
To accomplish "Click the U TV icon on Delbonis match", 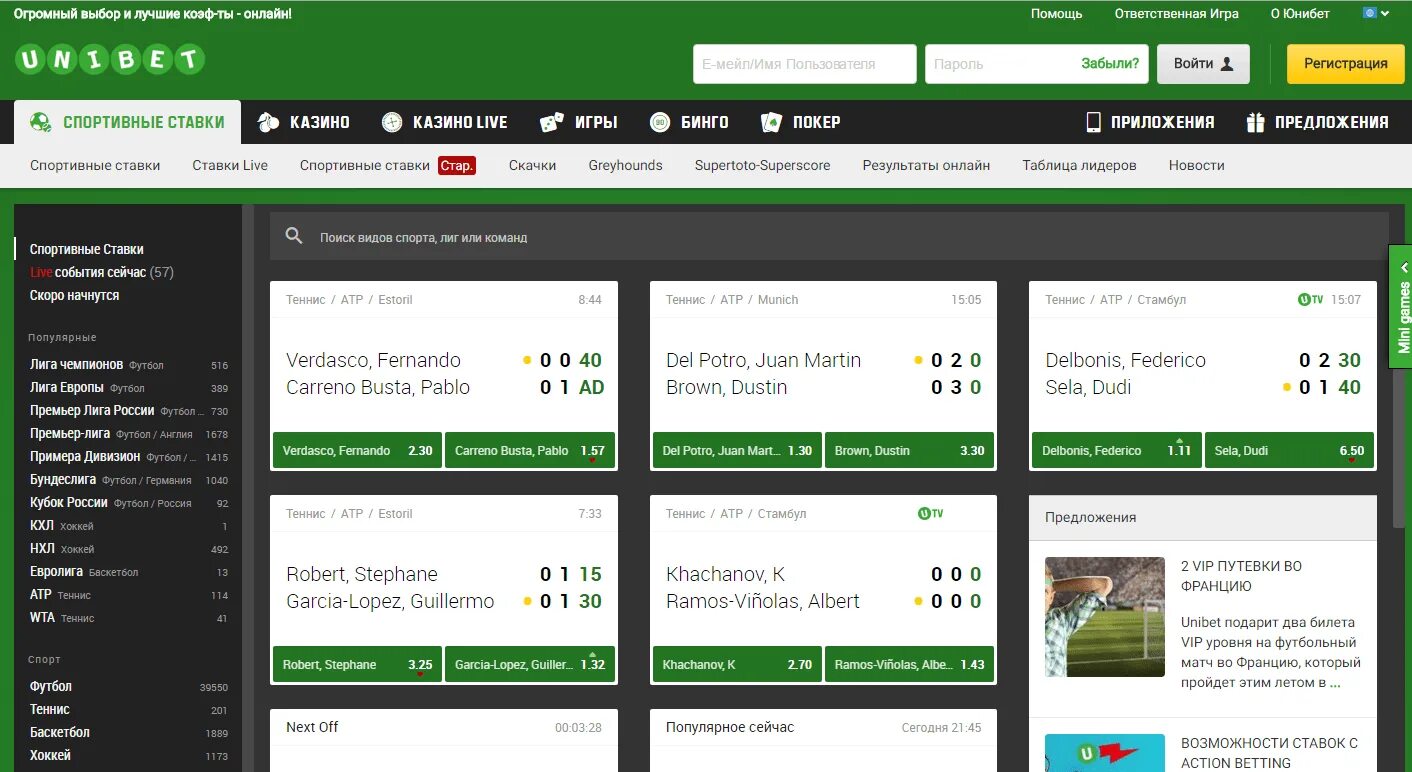I will coord(1310,300).
